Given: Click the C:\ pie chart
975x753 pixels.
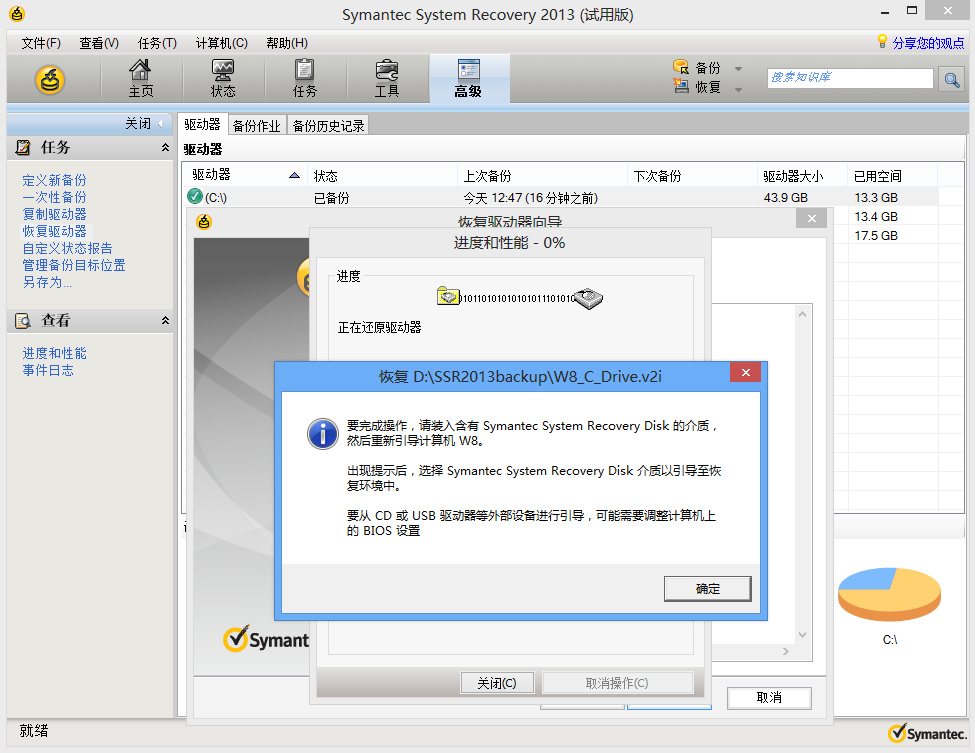Looking at the screenshot, I should click(889, 594).
